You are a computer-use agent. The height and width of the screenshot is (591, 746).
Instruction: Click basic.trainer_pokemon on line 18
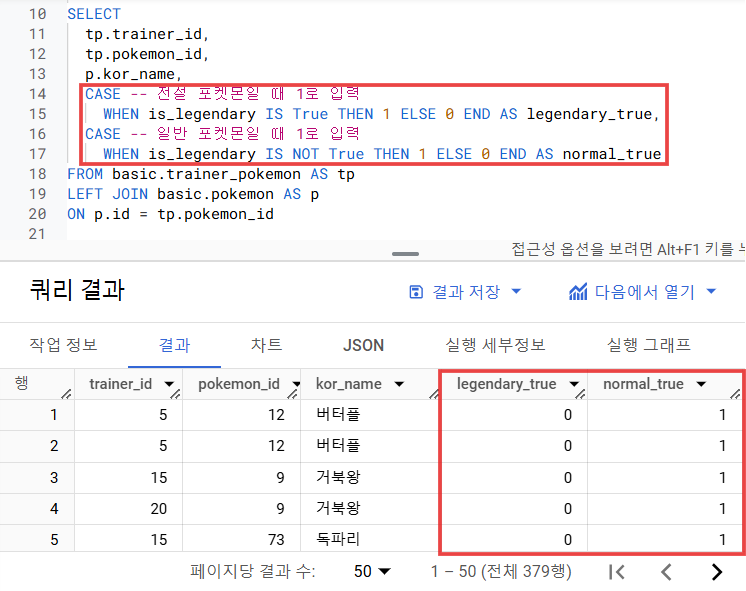click(x=206, y=174)
